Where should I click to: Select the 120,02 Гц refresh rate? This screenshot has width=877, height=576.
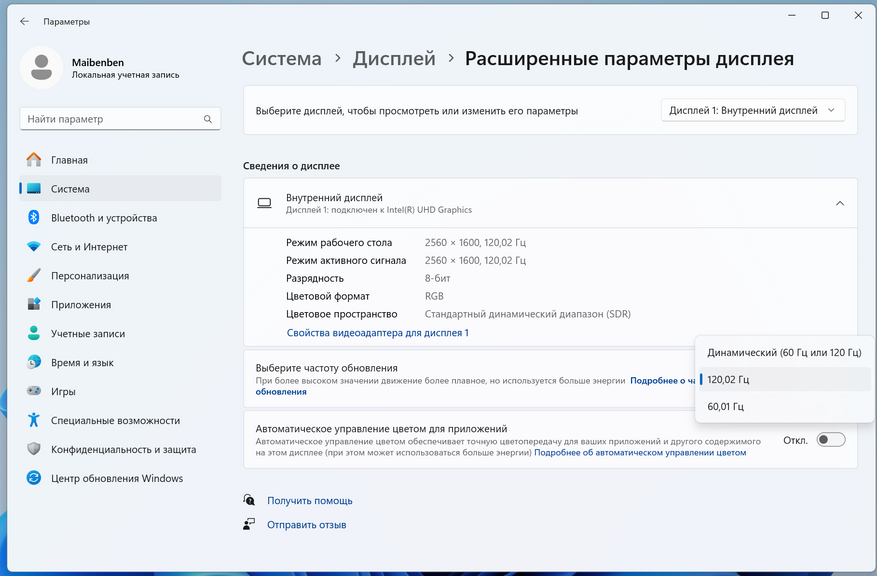[x=784, y=380]
